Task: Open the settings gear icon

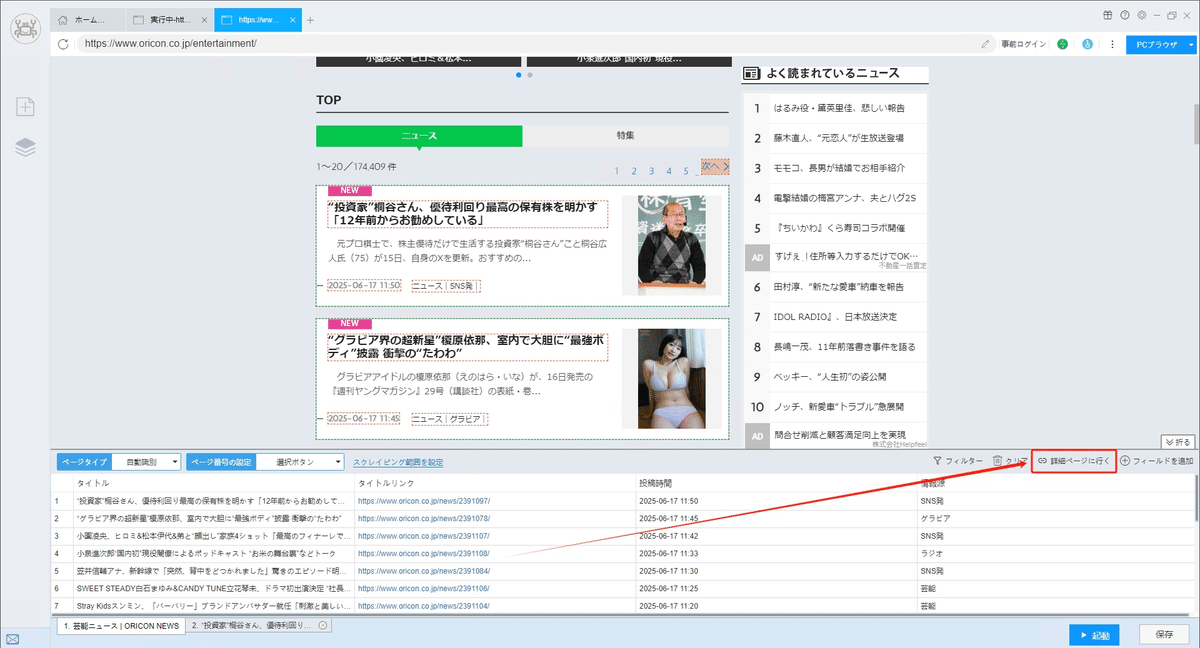Action: 1141,15
